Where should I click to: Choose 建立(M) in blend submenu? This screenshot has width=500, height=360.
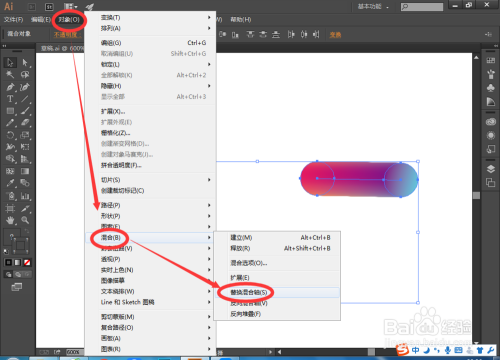coord(277,238)
